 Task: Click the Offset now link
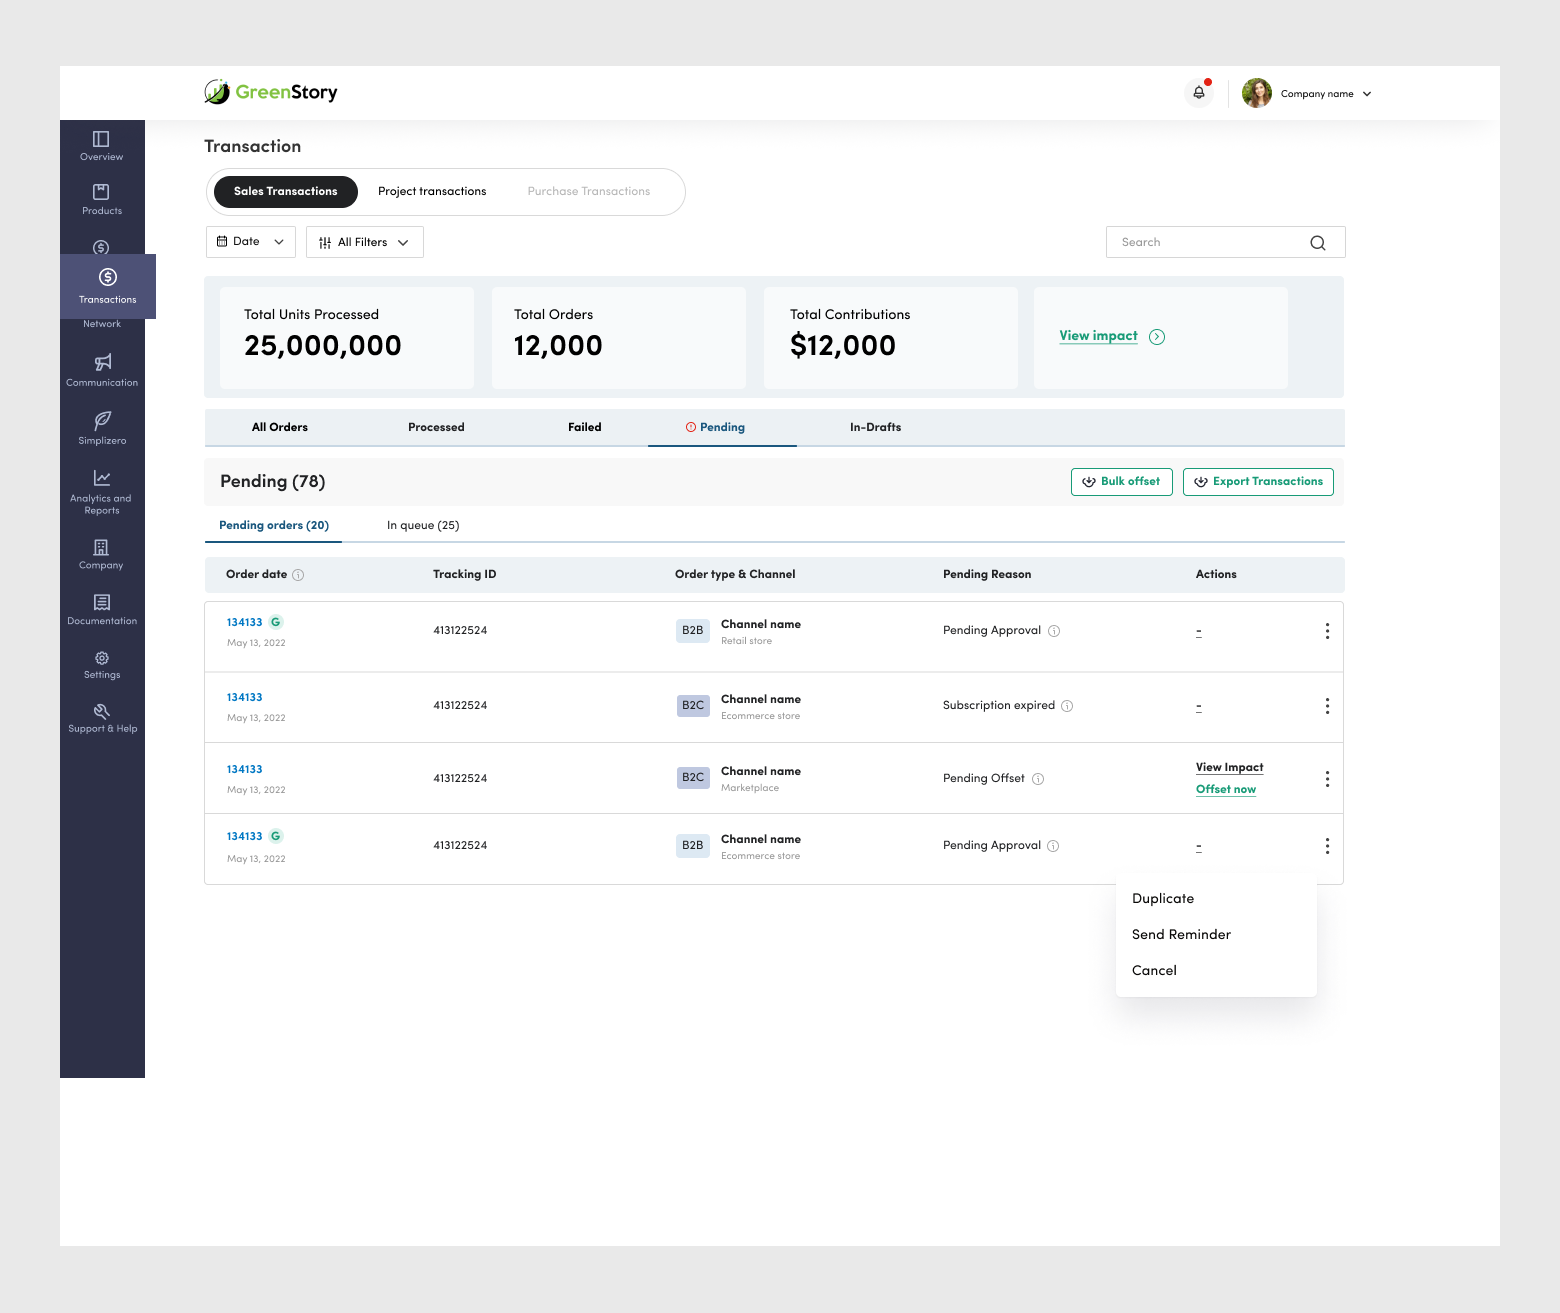pos(1226,789)
